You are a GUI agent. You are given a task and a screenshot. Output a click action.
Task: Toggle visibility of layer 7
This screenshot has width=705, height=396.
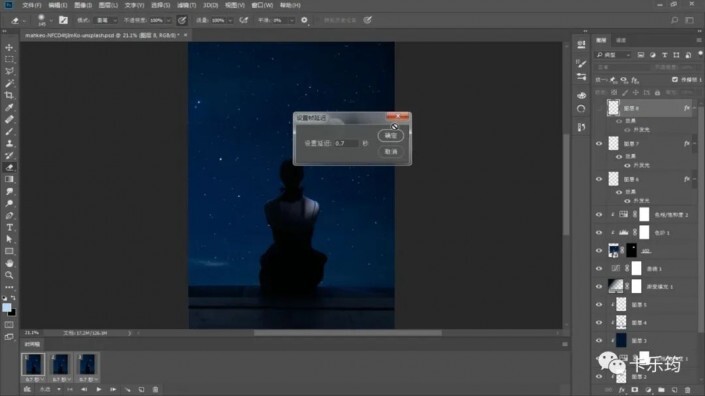[x=599, y=144]
